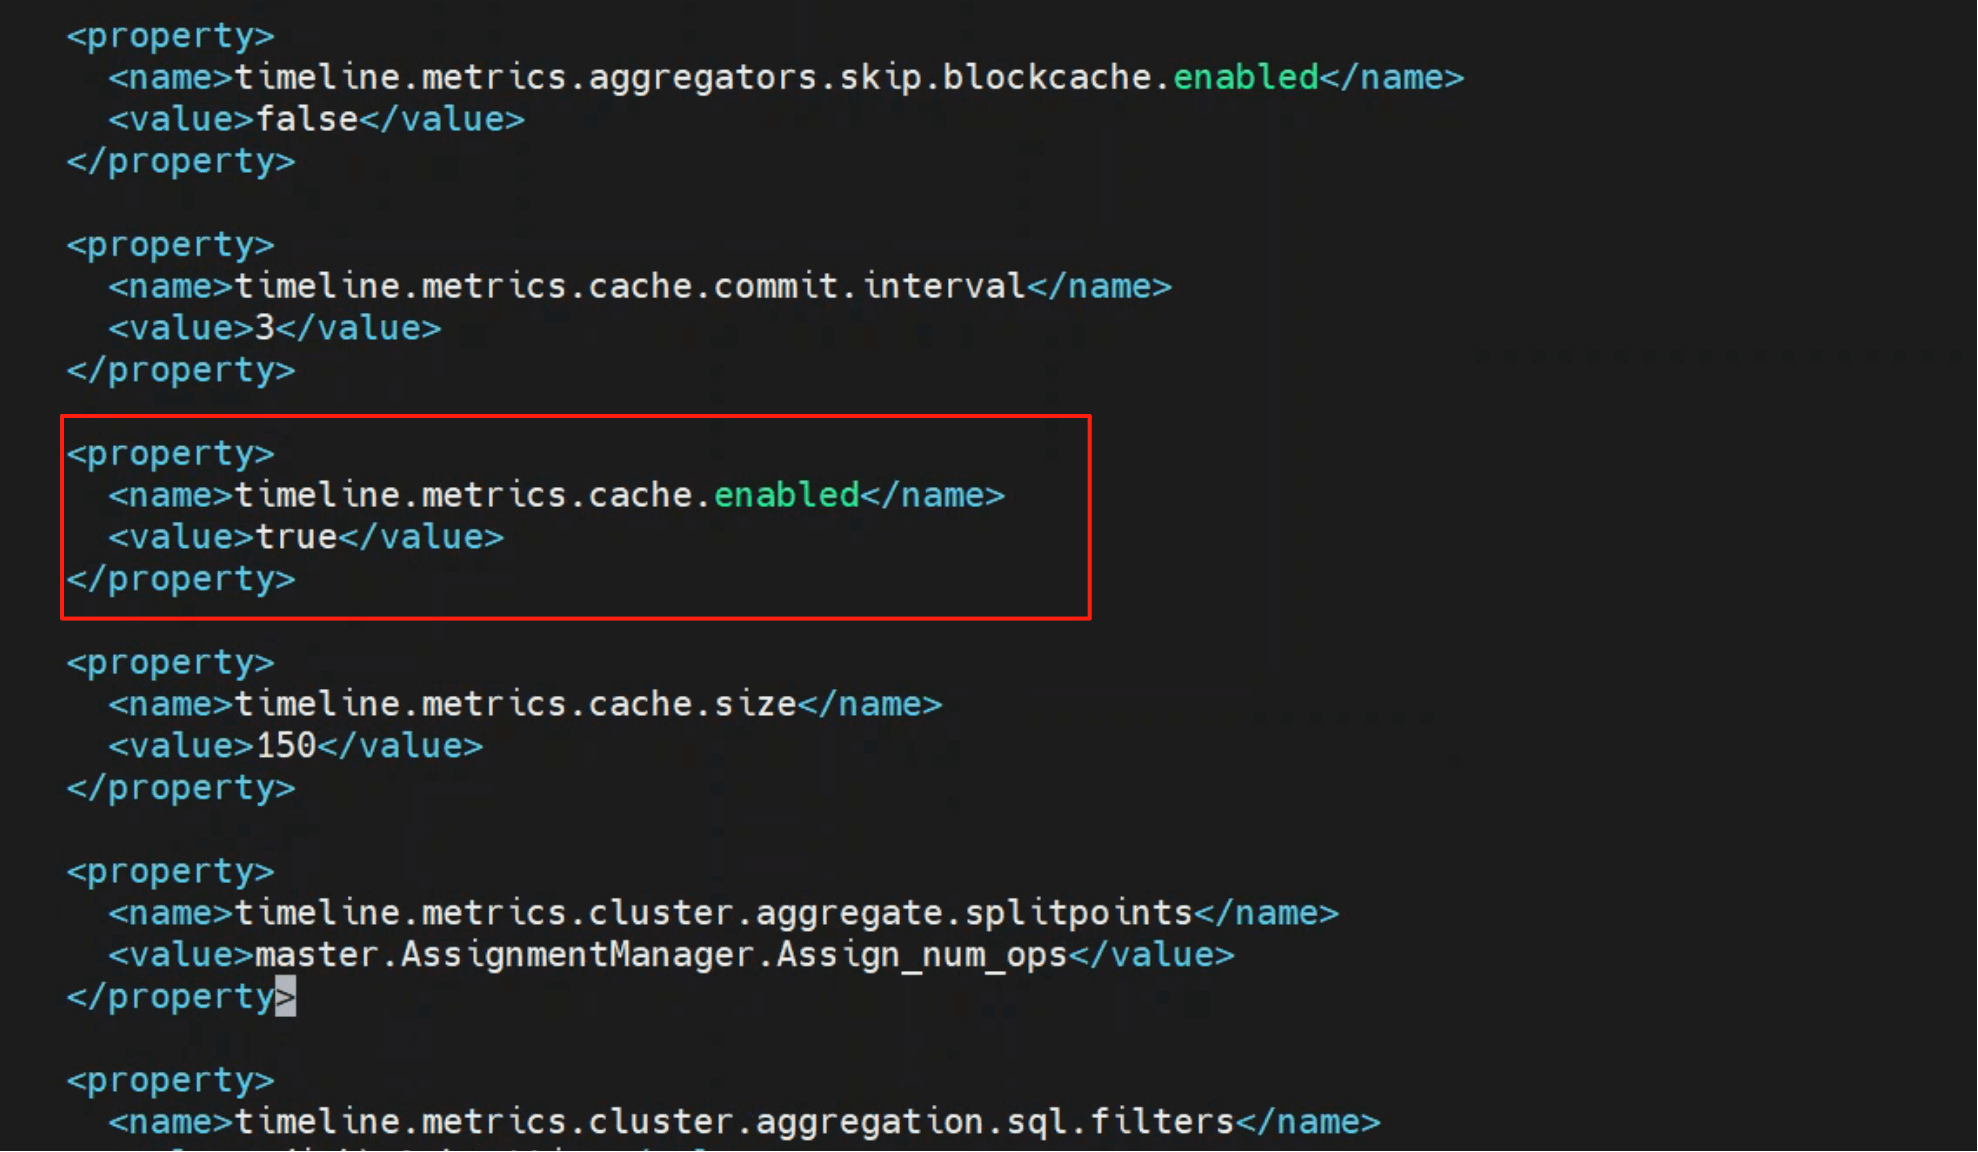Screen dimensions: 1978x1152
Task: Click the '150' cache size value
Action: tap(286, 746)
